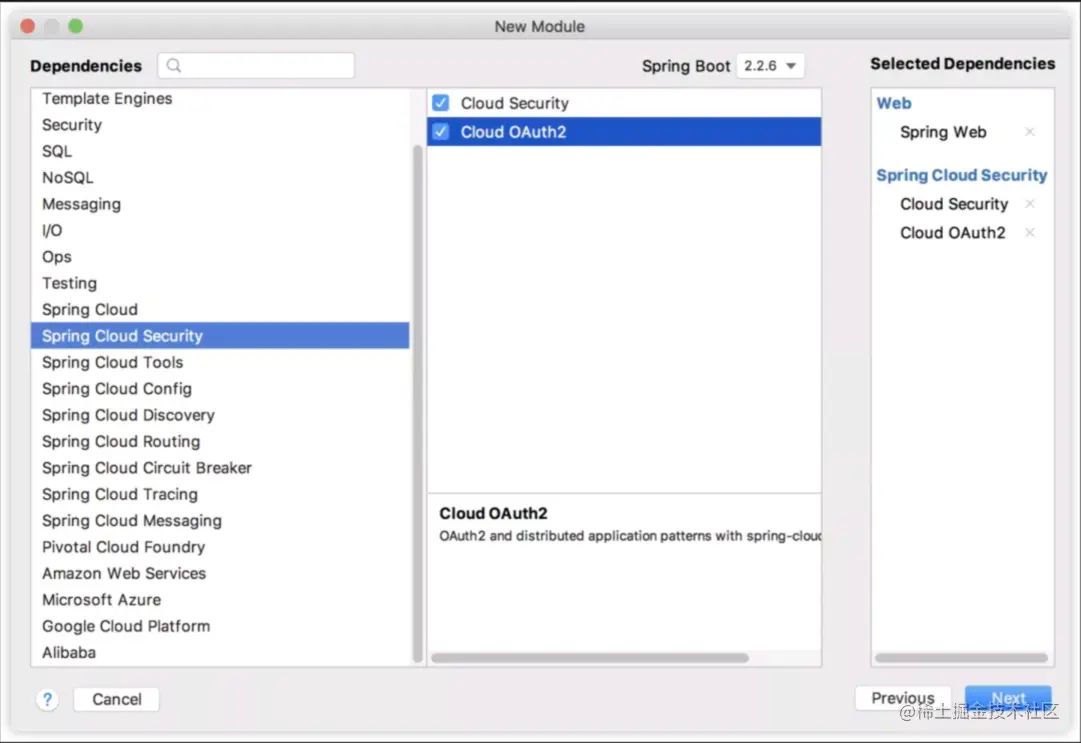Select the Messaging category
Viewport: 1081px width, 743px height.
point(220,204)
